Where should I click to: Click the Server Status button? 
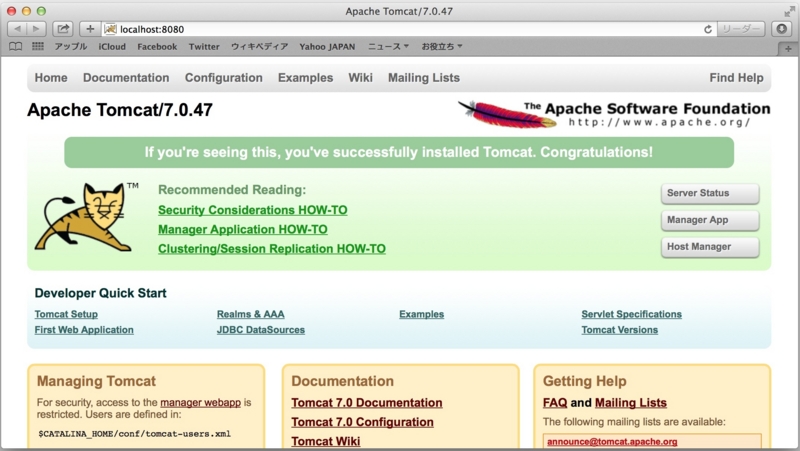click(x=710, y=193)
